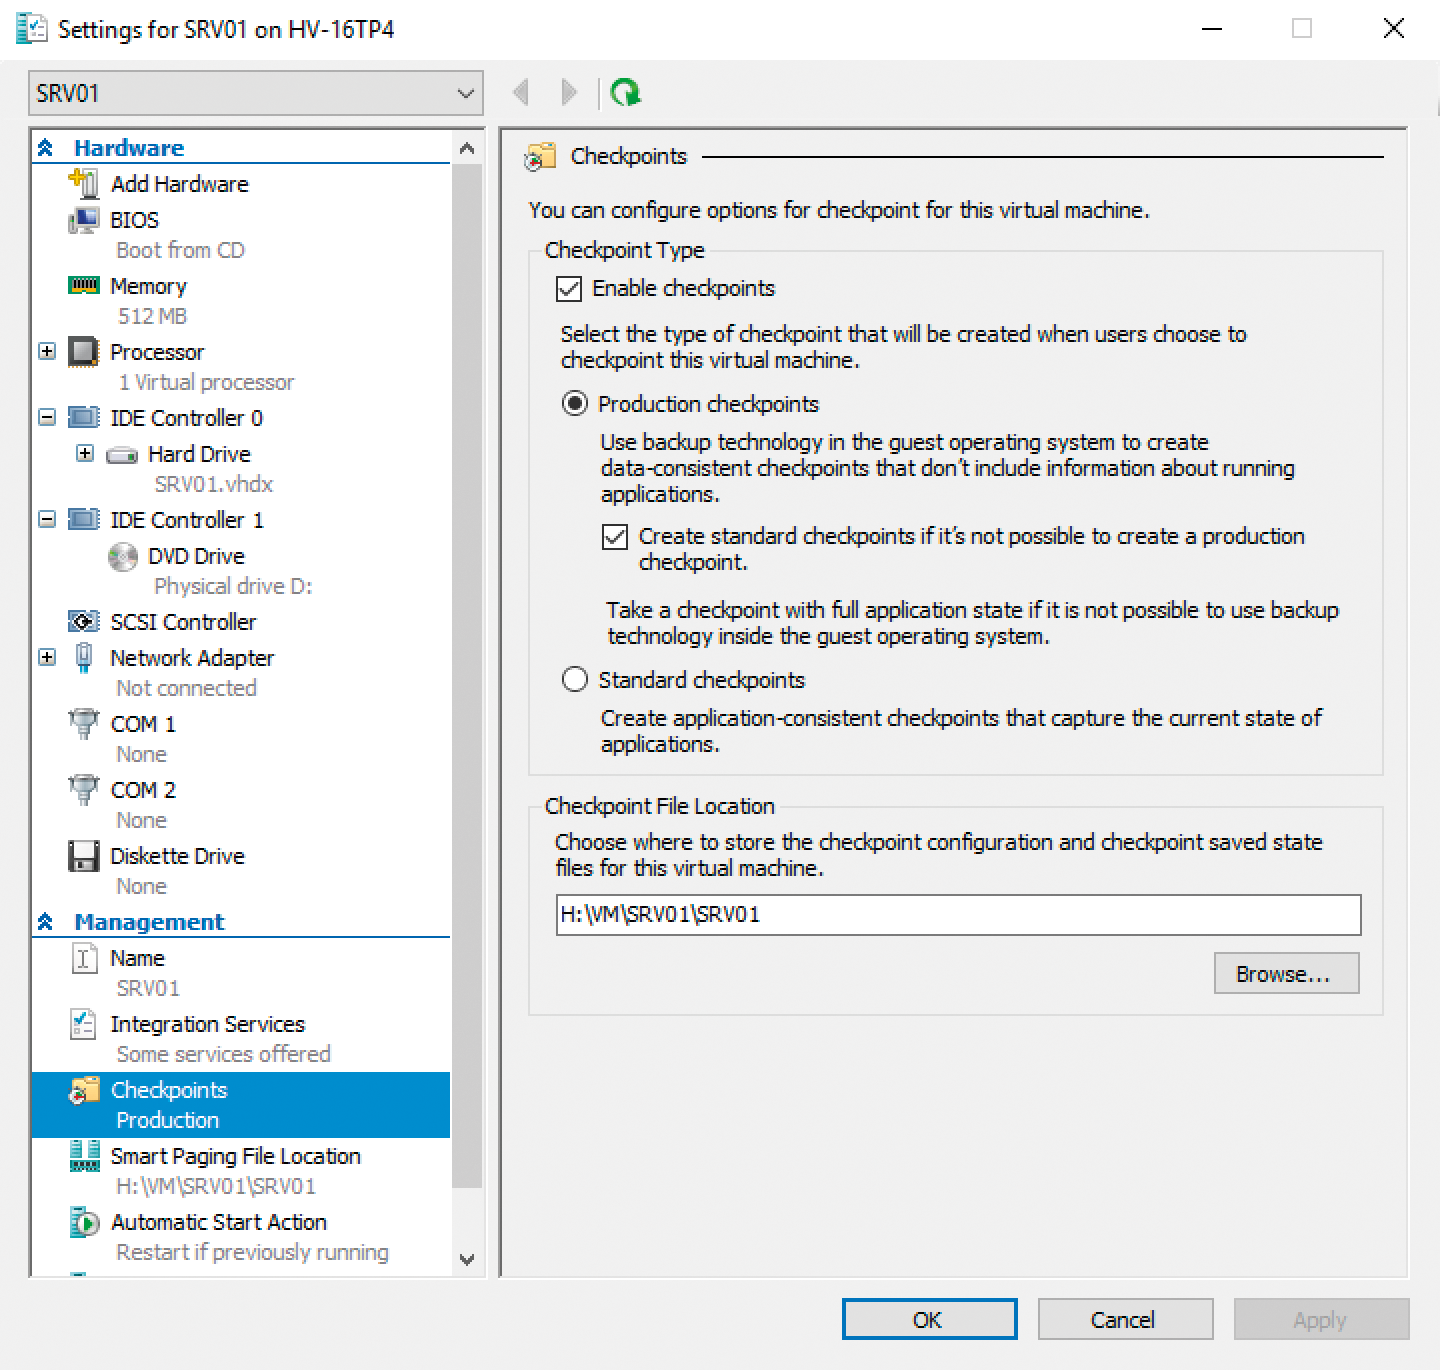Select the SCSI Controller item
Screen dimensions: 1440x1370
pos(182,621)
